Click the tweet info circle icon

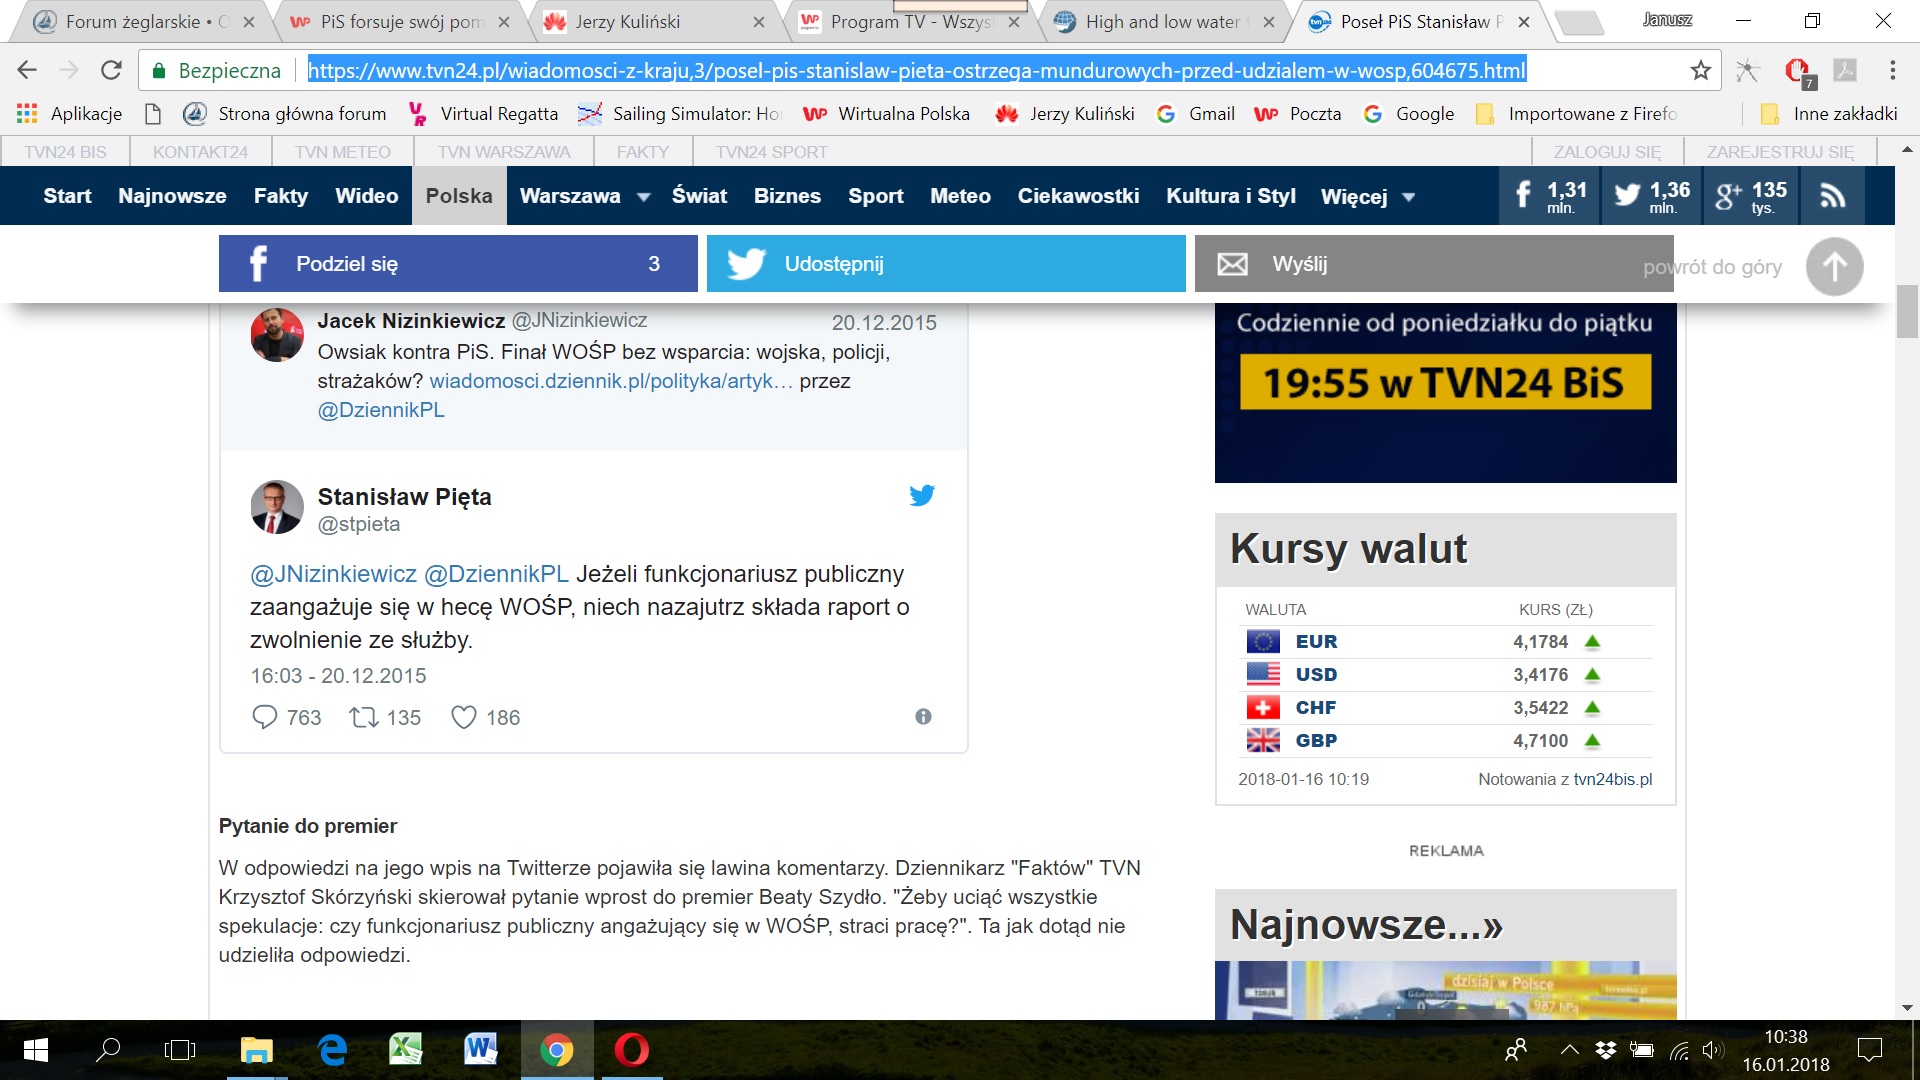coord(923,716)
